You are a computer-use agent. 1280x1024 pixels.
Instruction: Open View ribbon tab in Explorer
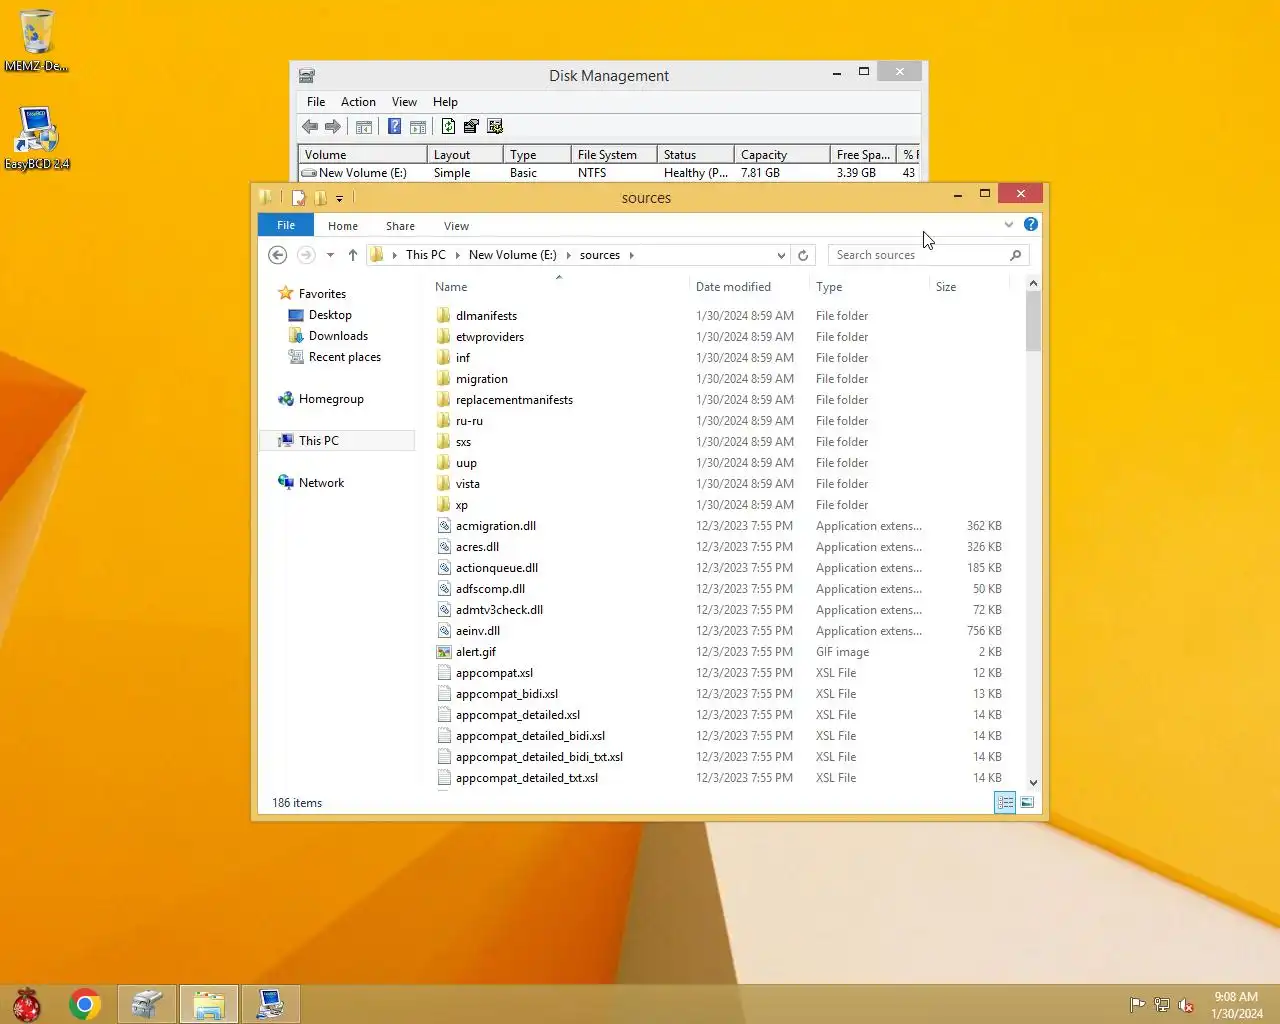point(456,226)
